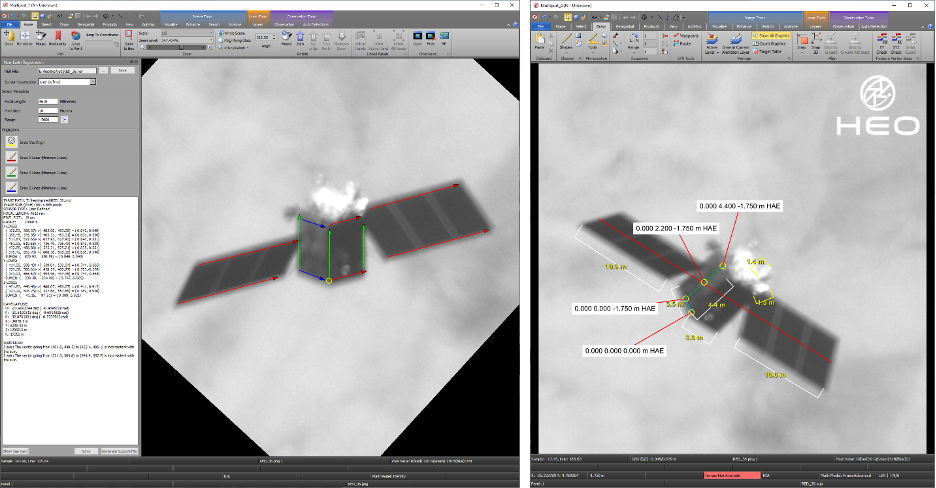Click the browse '...' button for file
Viewport: 936px width, 488px height.
(x=103, y=70)
